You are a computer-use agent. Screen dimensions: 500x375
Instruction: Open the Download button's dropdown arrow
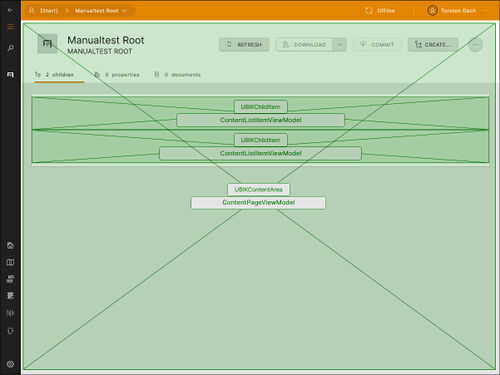[x=340, y=44]
